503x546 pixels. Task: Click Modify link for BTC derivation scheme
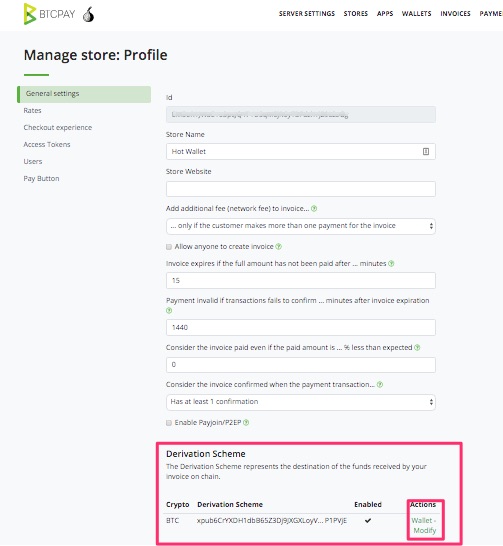(425, 530)
